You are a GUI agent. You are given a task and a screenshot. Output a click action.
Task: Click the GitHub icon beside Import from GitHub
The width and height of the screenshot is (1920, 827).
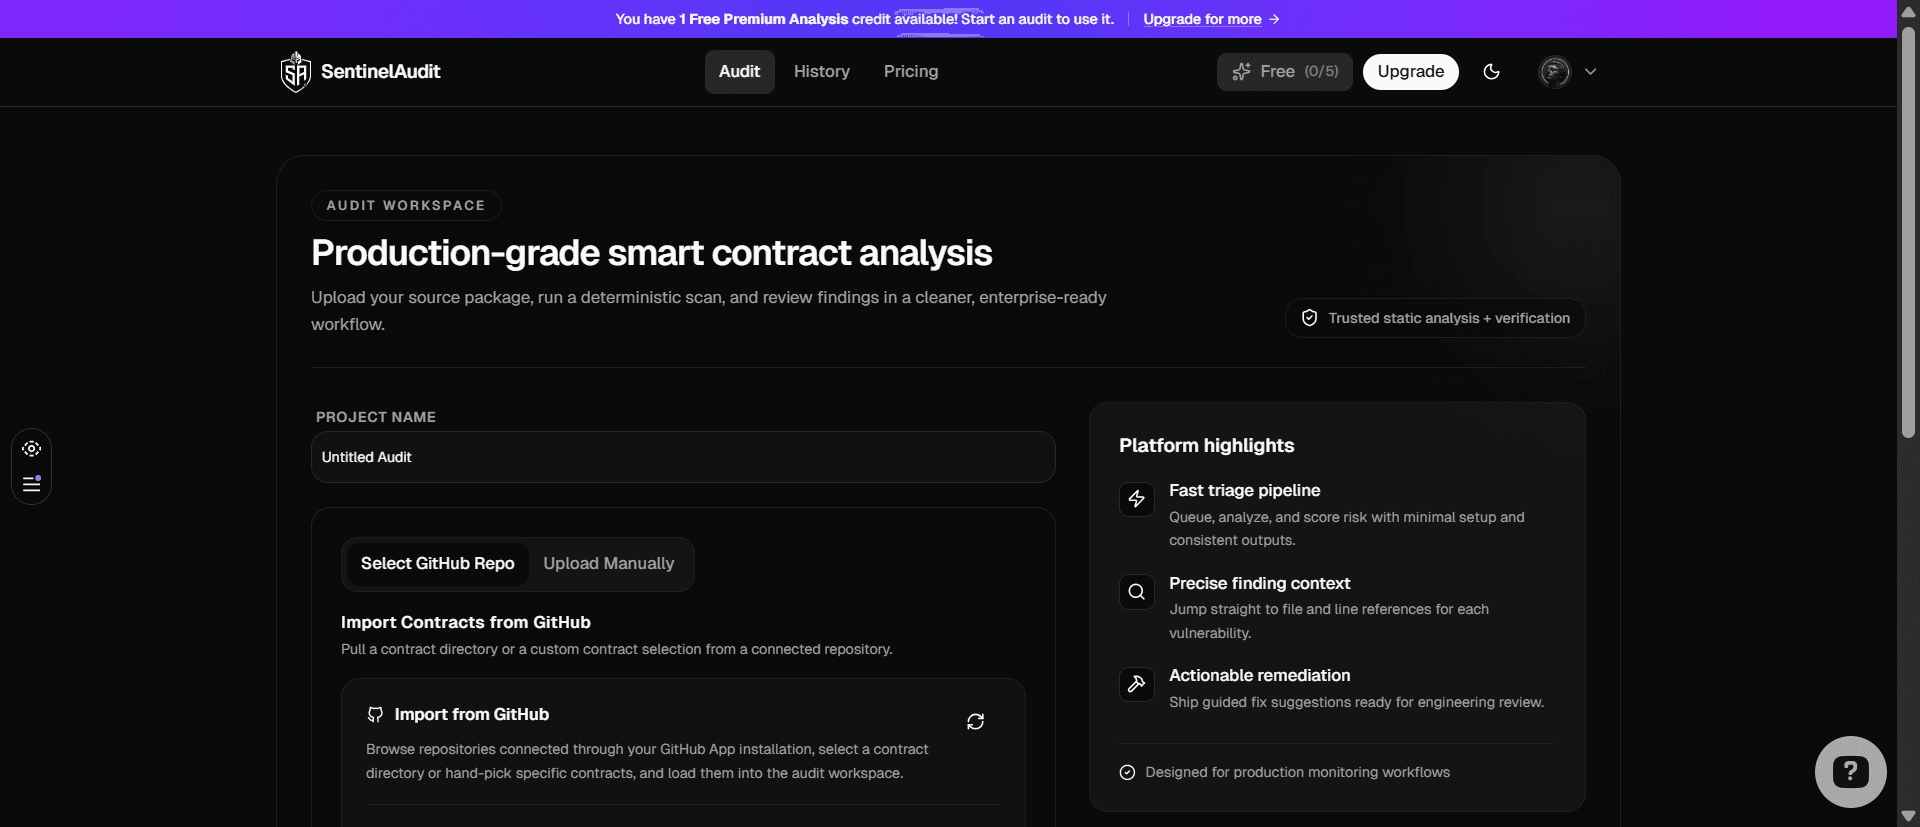[375, 714]
